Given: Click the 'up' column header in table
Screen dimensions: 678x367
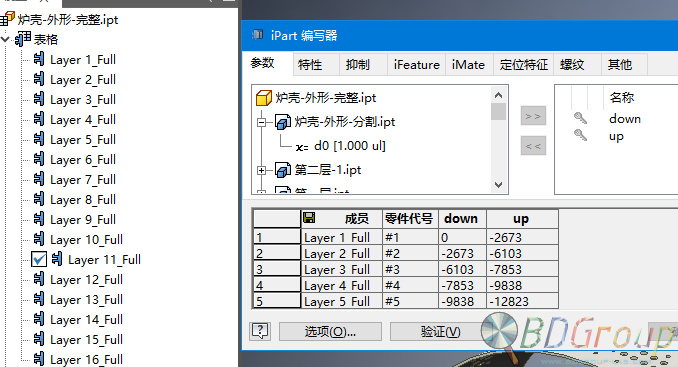Looking at the screenshot, I should (522, 219).
